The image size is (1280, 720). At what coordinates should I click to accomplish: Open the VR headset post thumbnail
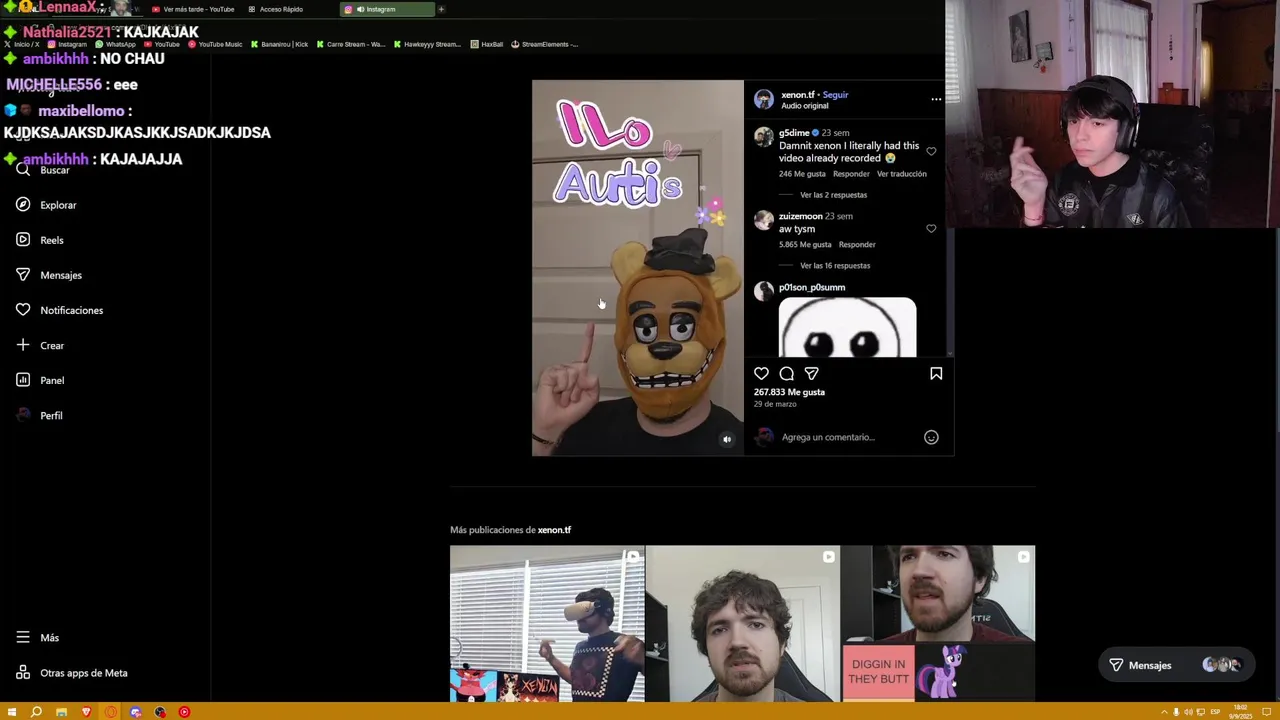547,624
